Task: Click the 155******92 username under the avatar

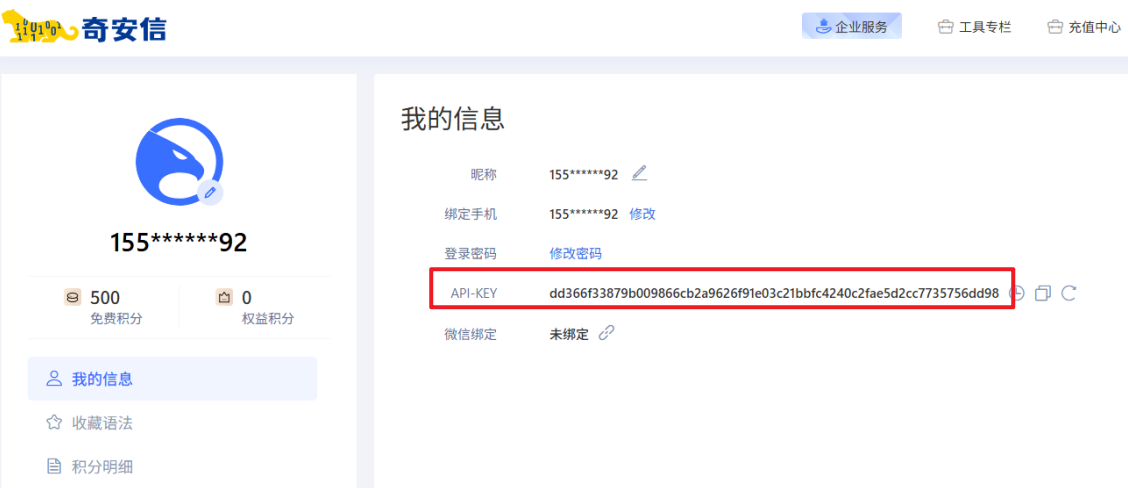Action: click(x=178, y=243)
